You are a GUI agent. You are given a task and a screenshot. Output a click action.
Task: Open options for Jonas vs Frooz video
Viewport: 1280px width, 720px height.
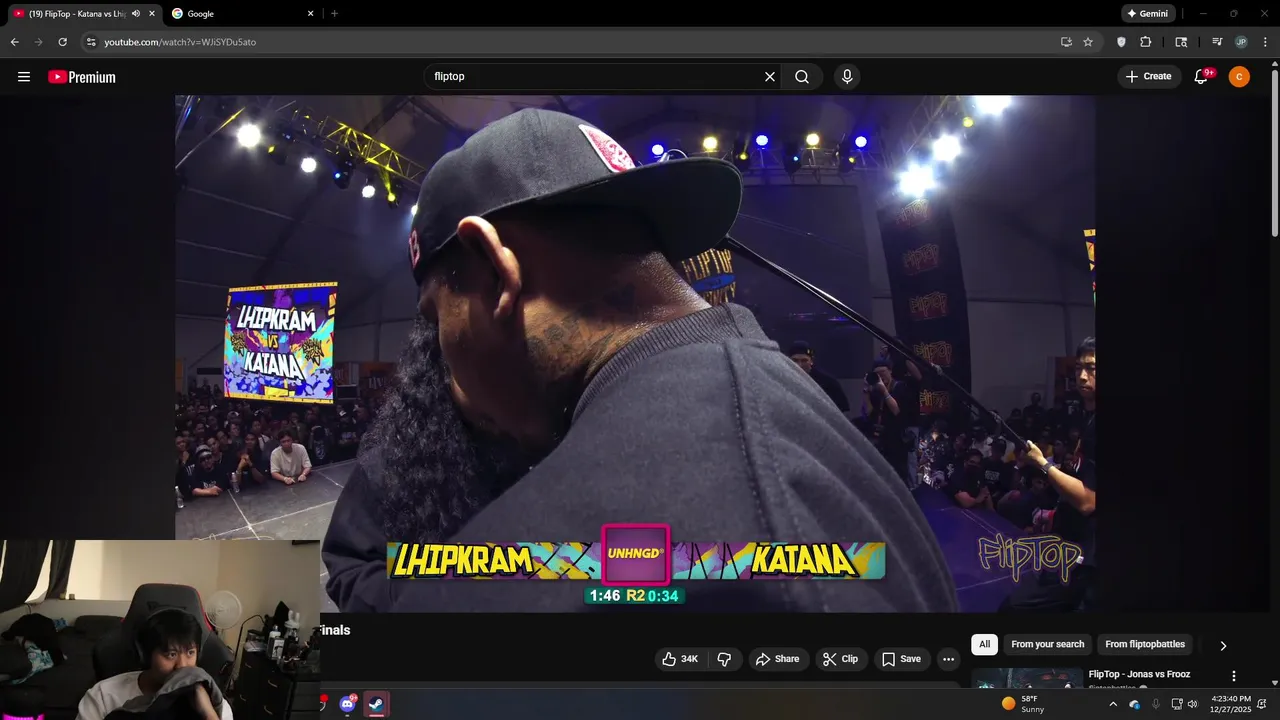click(x=1233, y=676)
